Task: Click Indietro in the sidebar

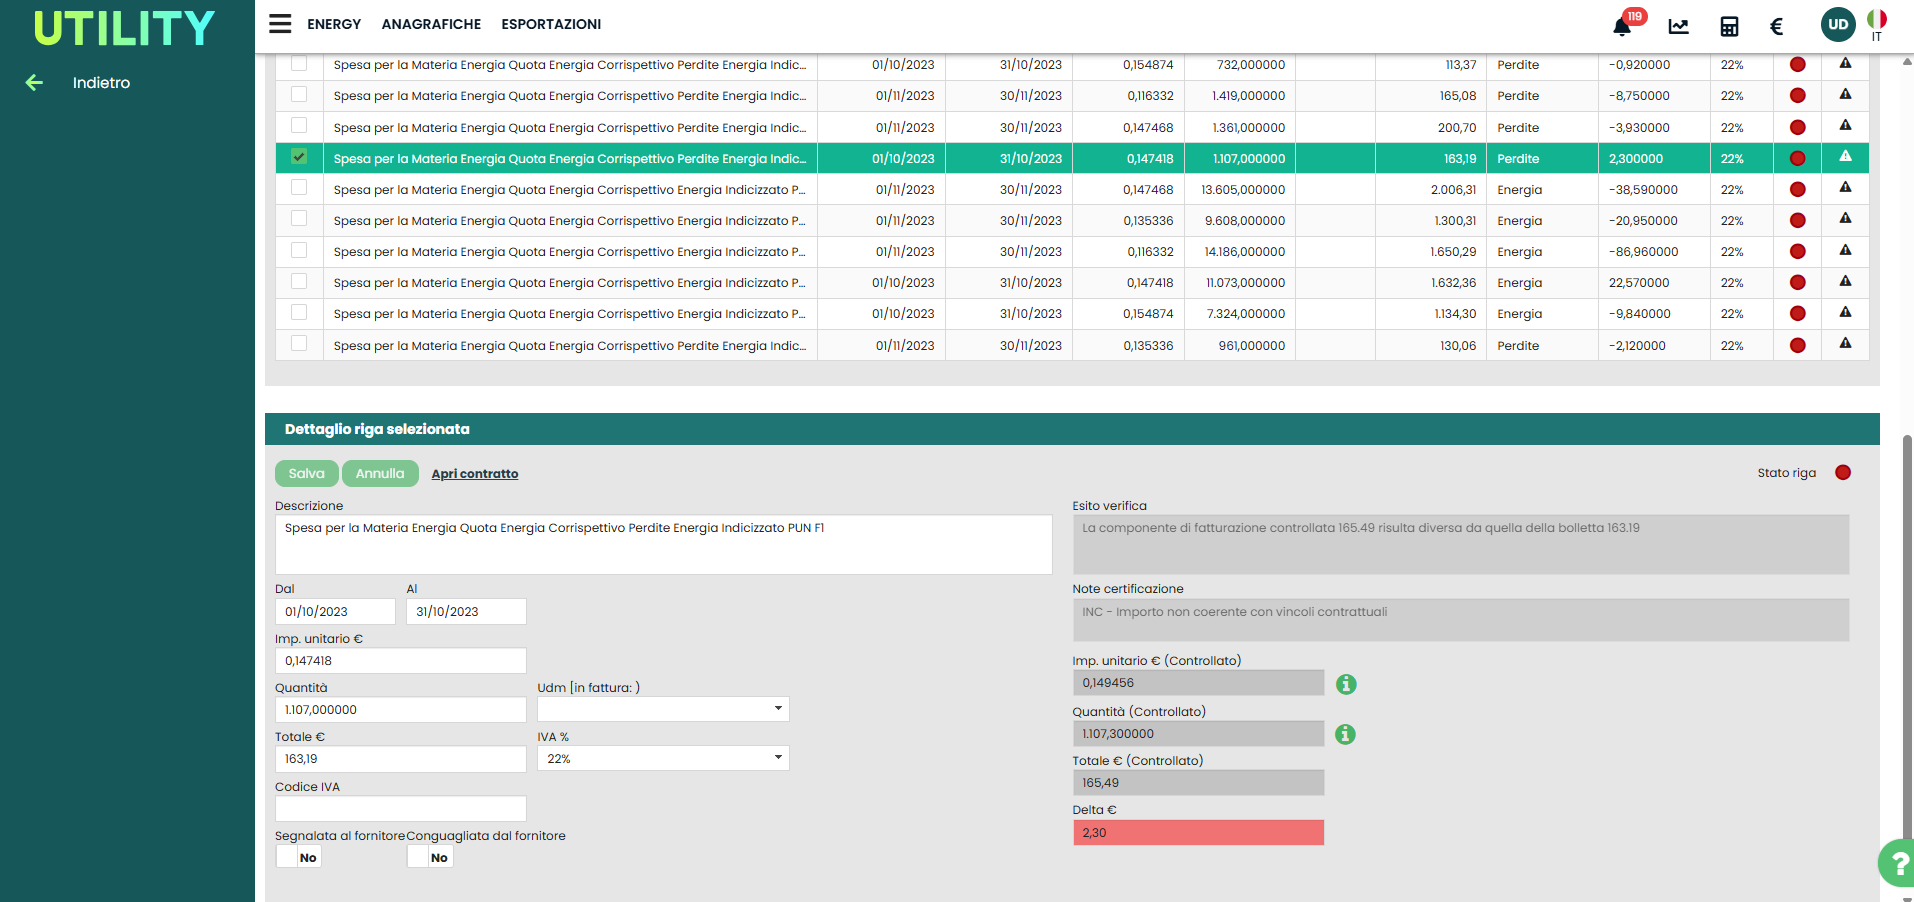Action: click(101, 83)
